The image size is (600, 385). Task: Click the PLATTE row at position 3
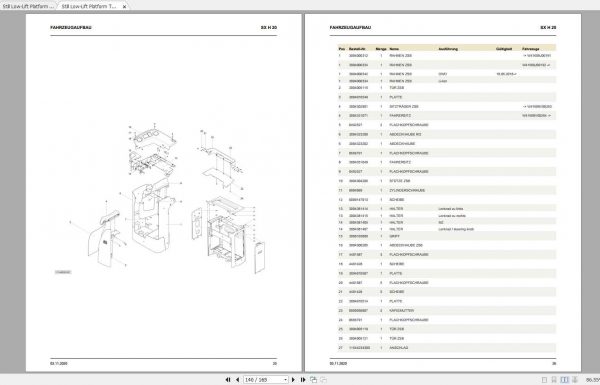(x=447, y=97)
